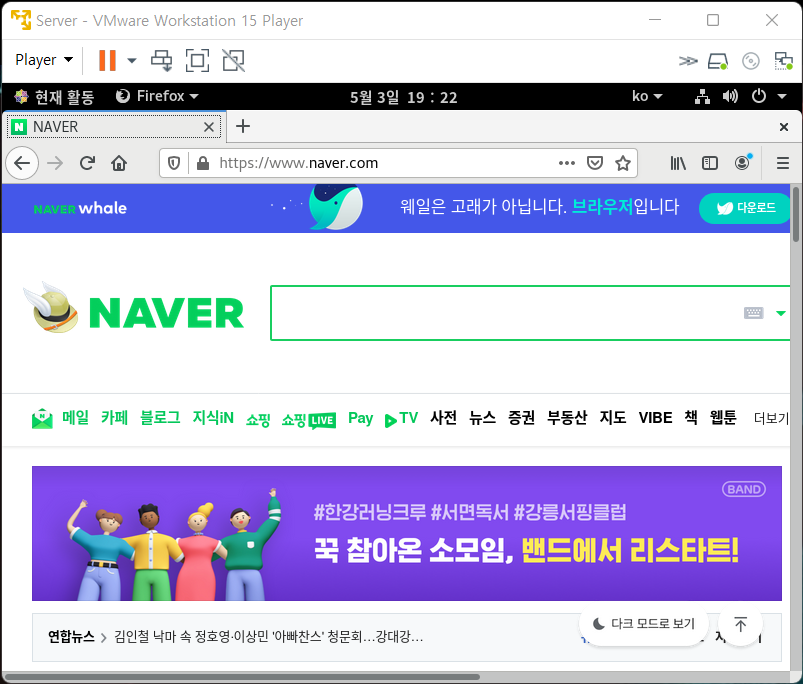Click VMware CD/DVD device icon
Screen dimensions: 803x684
point(750,61)
